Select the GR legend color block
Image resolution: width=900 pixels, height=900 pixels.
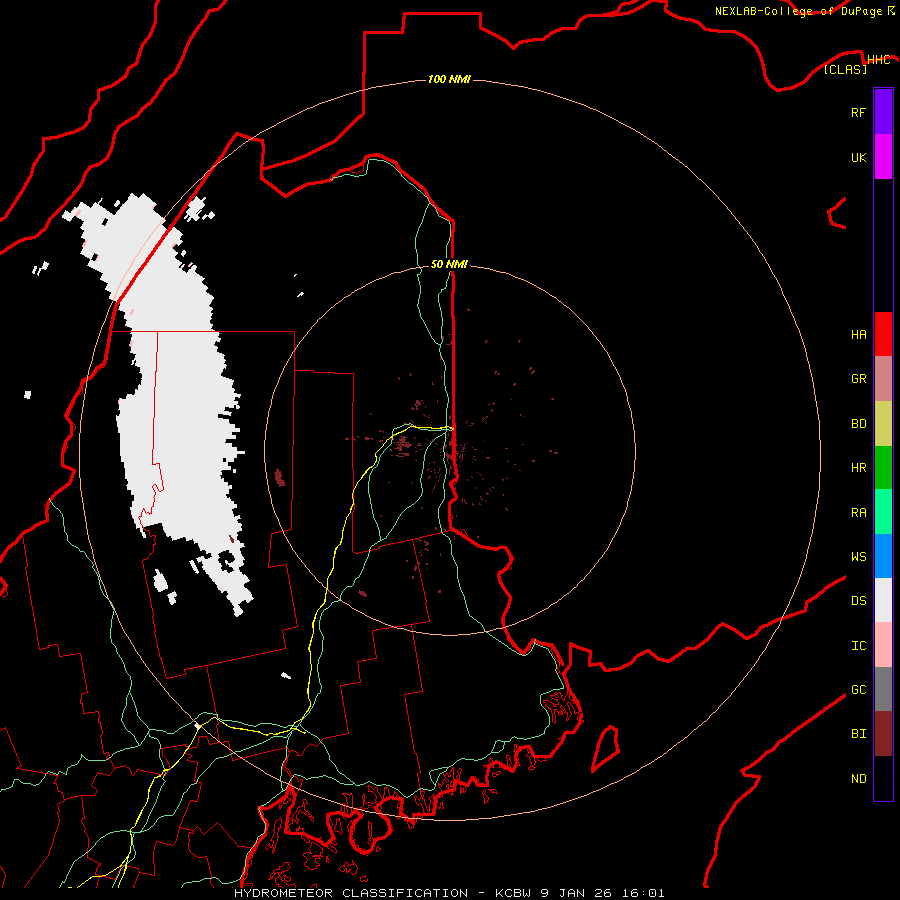click(x=883, y=379)
